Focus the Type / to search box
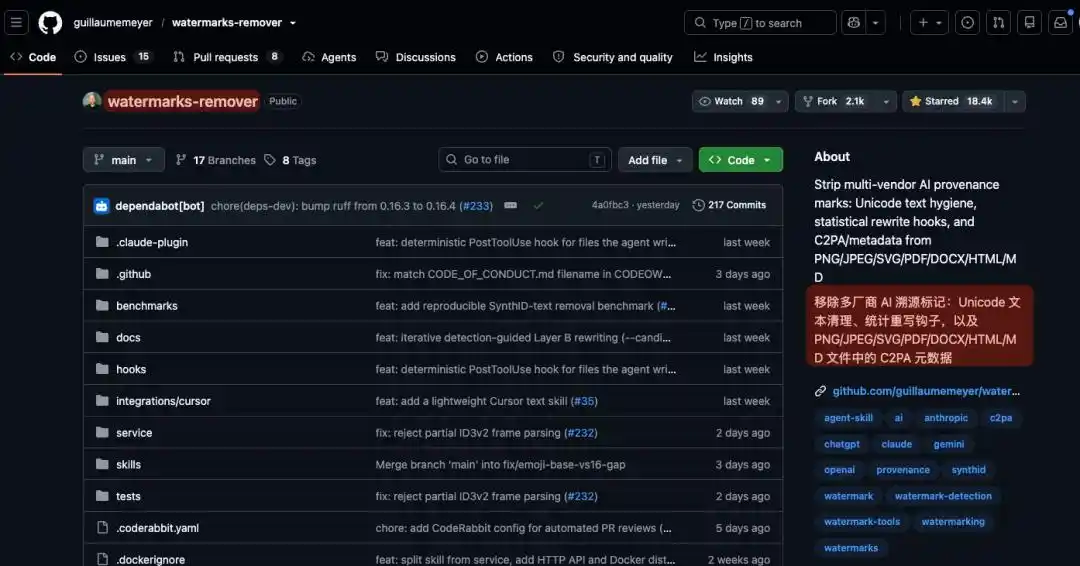1080x566 pixels. click(x=760, y=23)
